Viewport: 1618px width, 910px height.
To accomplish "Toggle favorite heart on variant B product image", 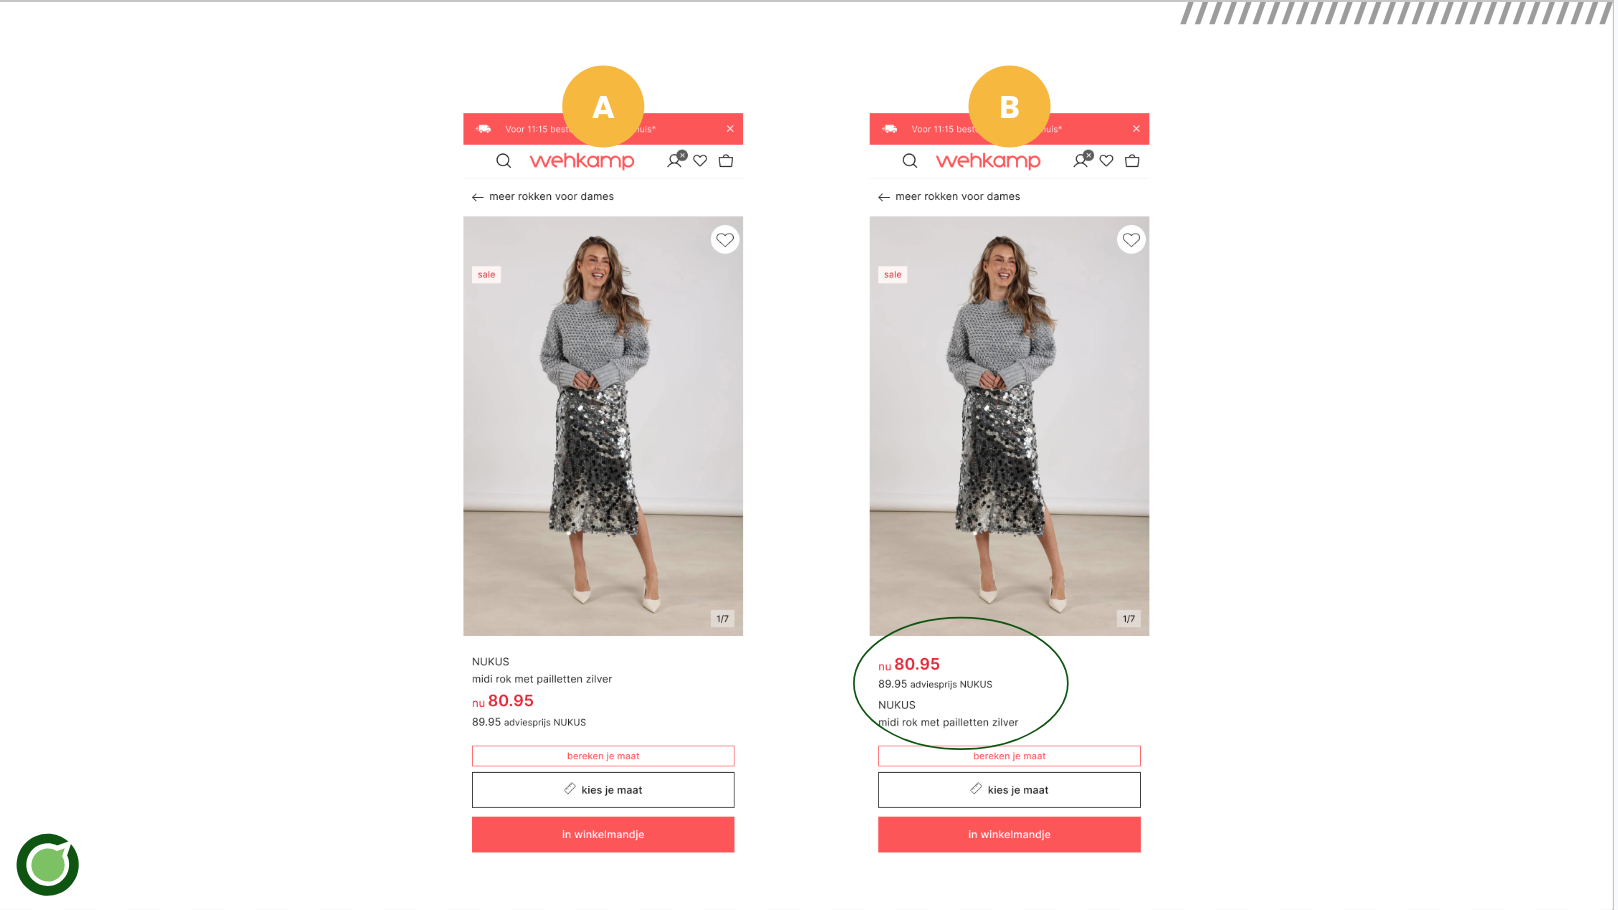I will tap(1131, 240).
